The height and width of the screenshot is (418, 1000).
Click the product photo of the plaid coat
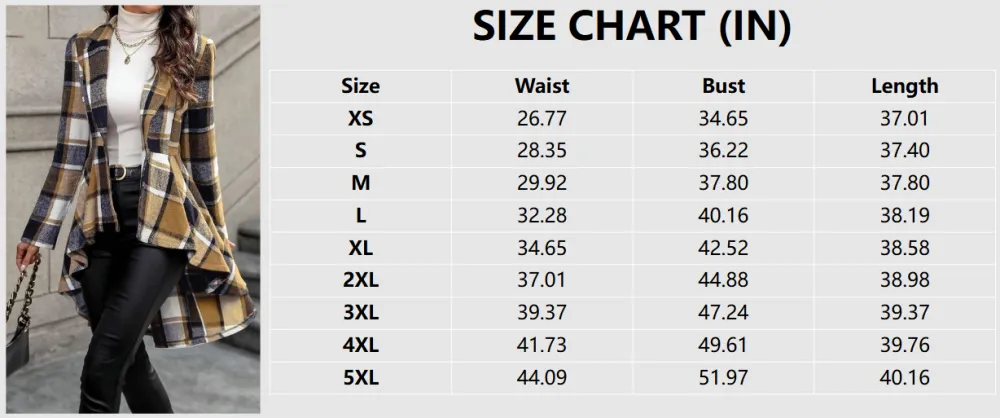click(133, 208)
